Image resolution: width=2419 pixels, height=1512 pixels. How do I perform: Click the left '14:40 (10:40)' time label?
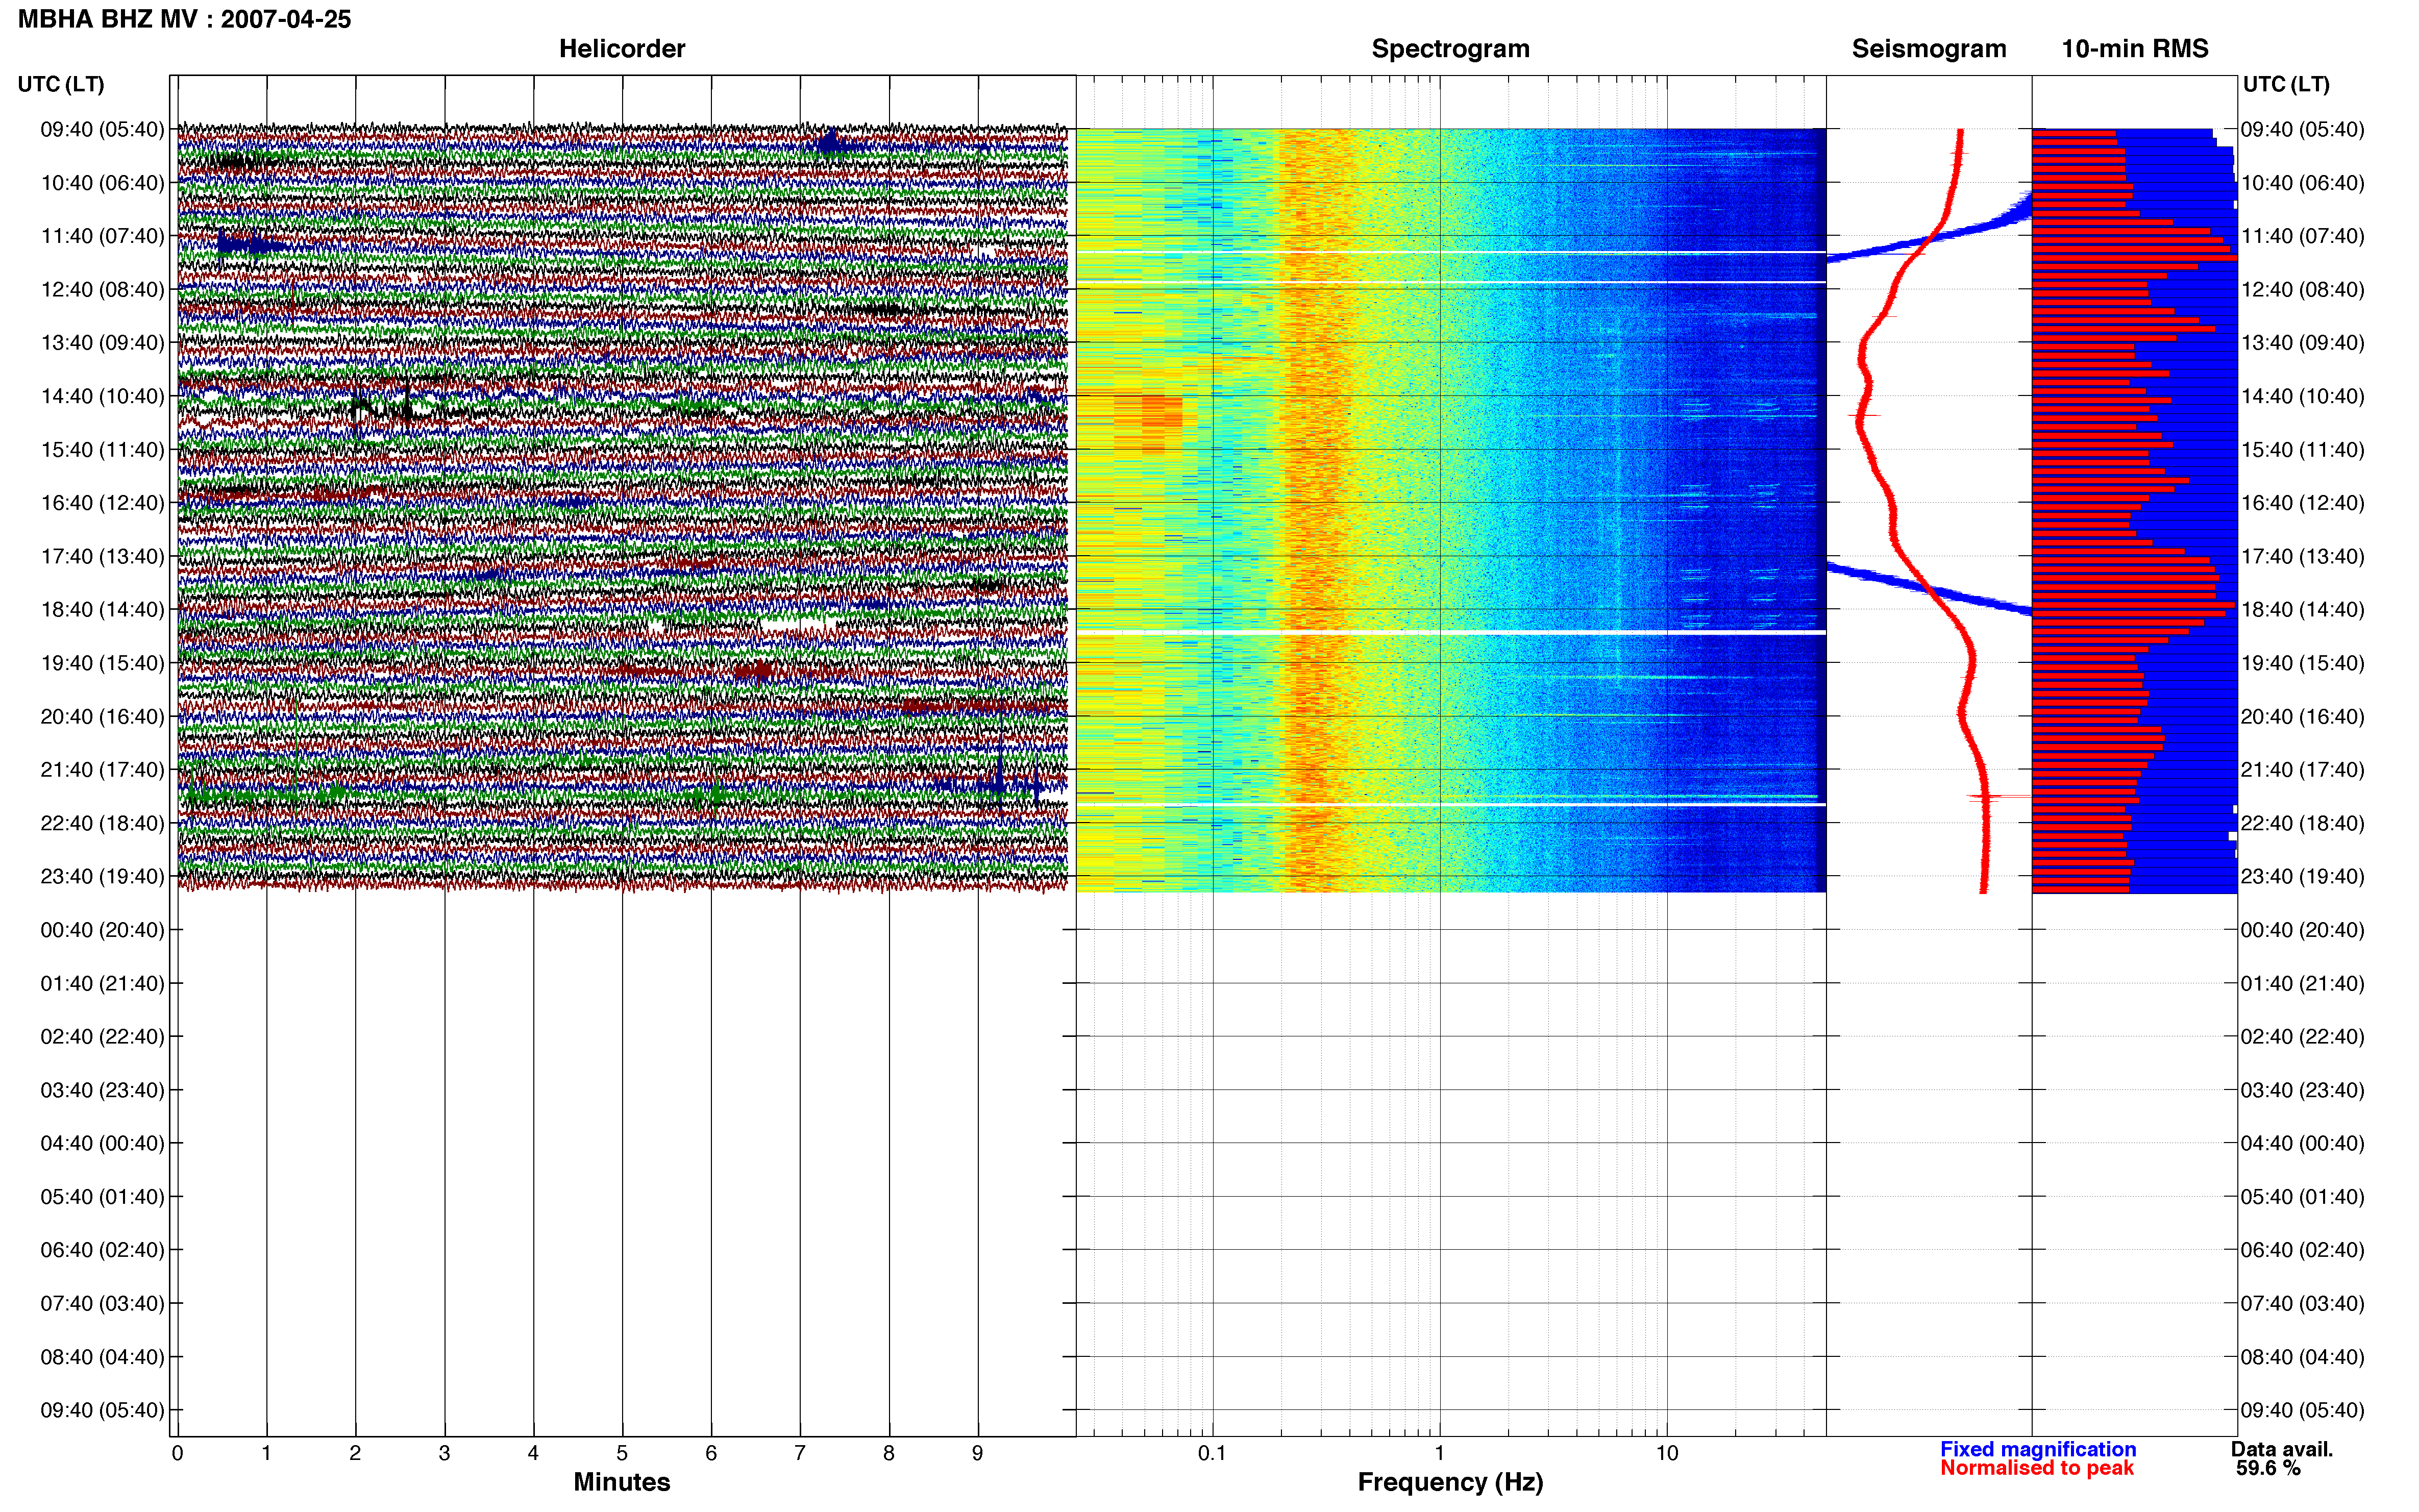(102, 396)
